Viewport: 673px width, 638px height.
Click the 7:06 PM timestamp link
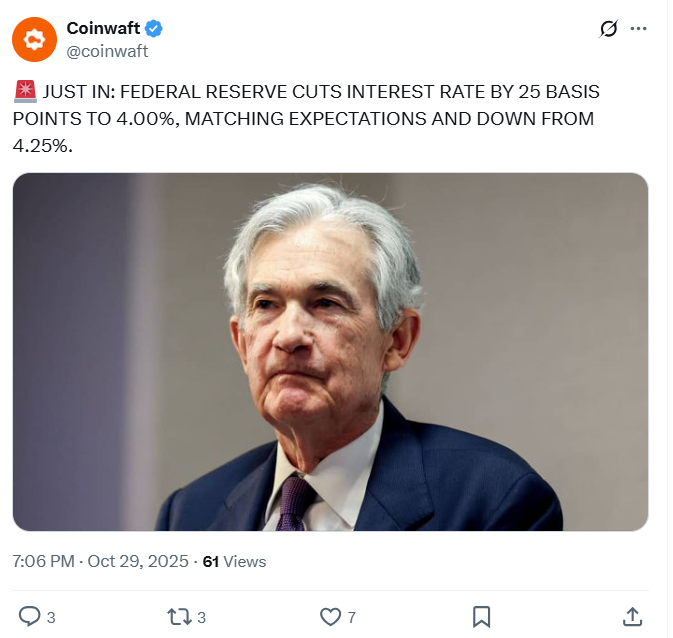pos(44,561)
